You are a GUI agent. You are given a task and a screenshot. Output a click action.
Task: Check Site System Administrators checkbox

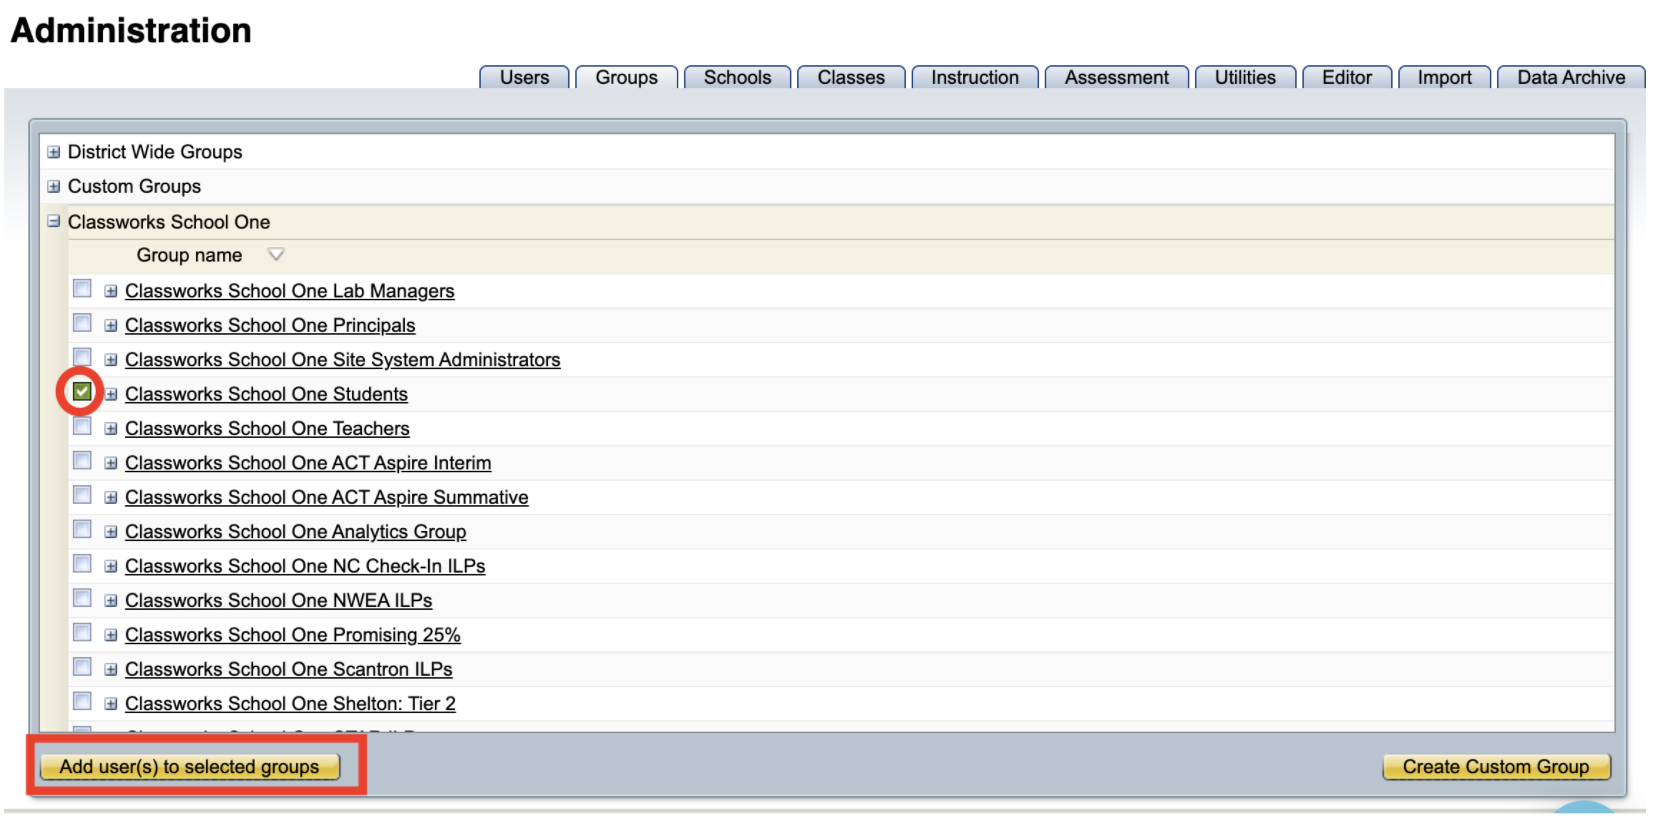click(82, 357)
